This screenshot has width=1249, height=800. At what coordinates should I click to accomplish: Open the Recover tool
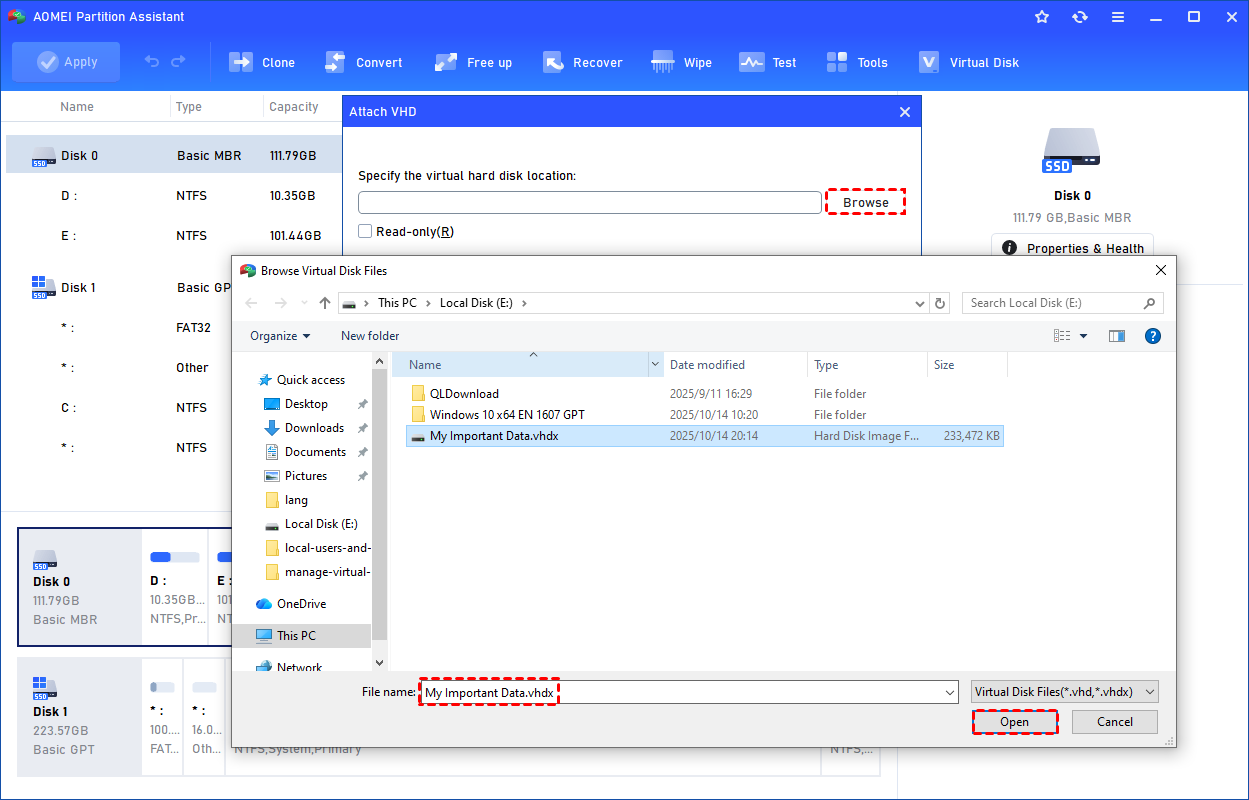(x=582, y=62)
